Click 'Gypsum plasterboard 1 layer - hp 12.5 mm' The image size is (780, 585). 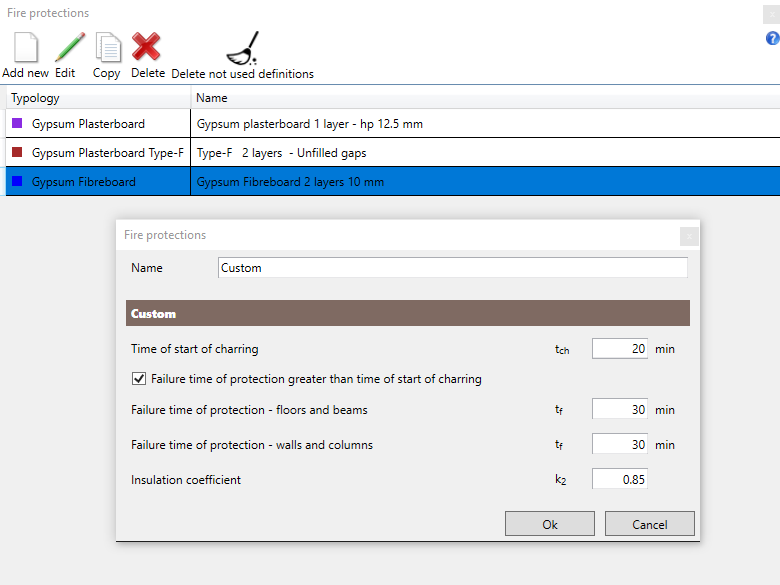[x=309, y=124]
